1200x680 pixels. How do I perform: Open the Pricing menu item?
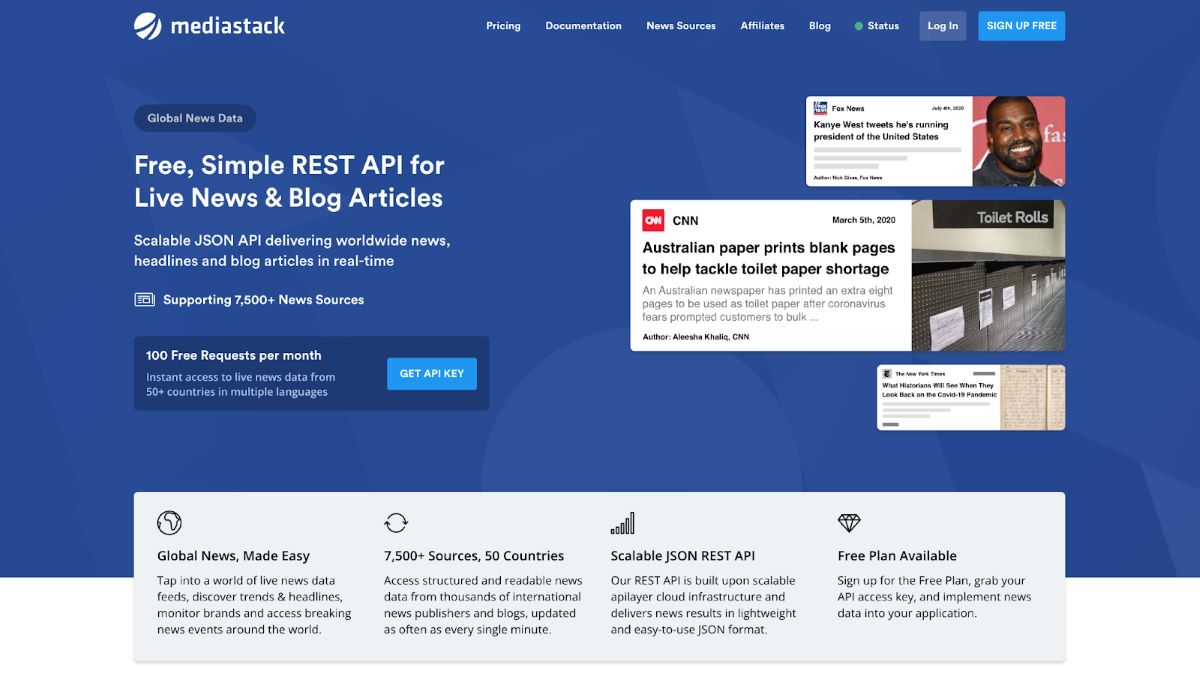point(503,26)
